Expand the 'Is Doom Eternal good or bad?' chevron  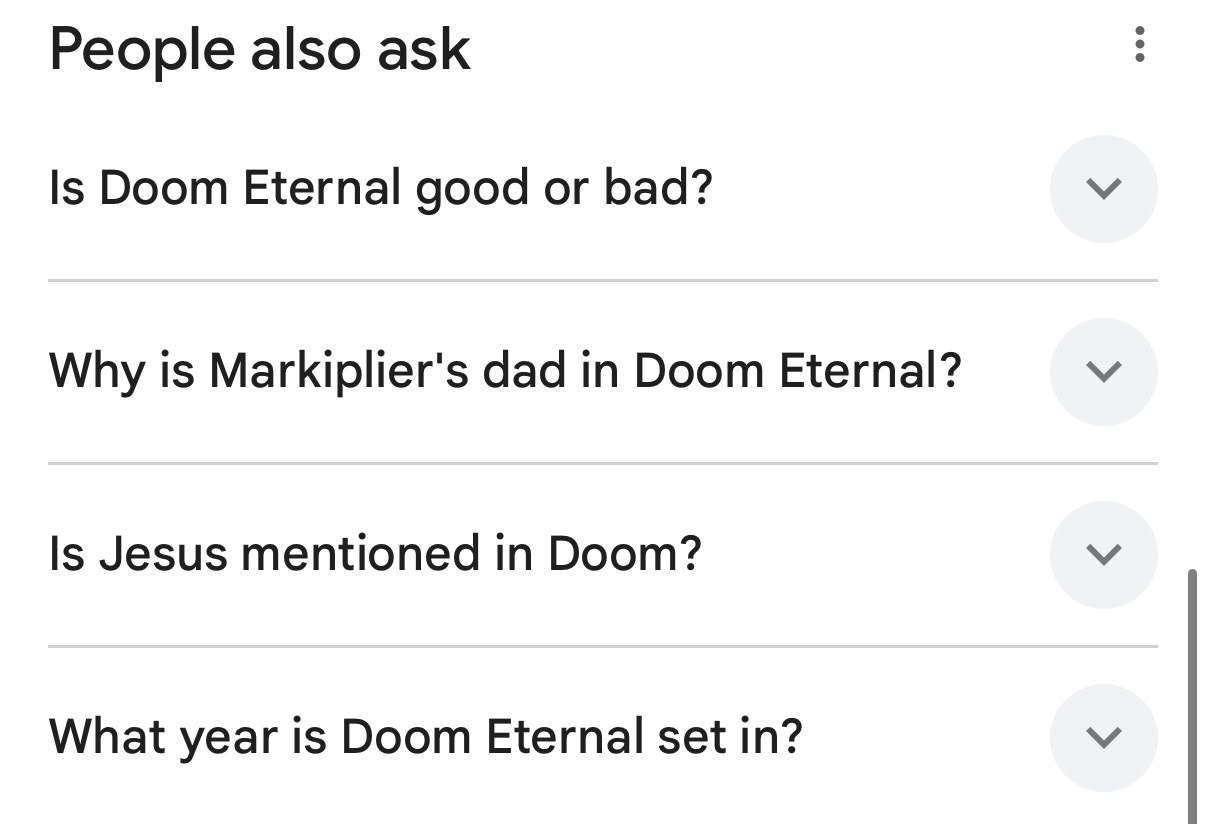click(x=1103, y=188)
